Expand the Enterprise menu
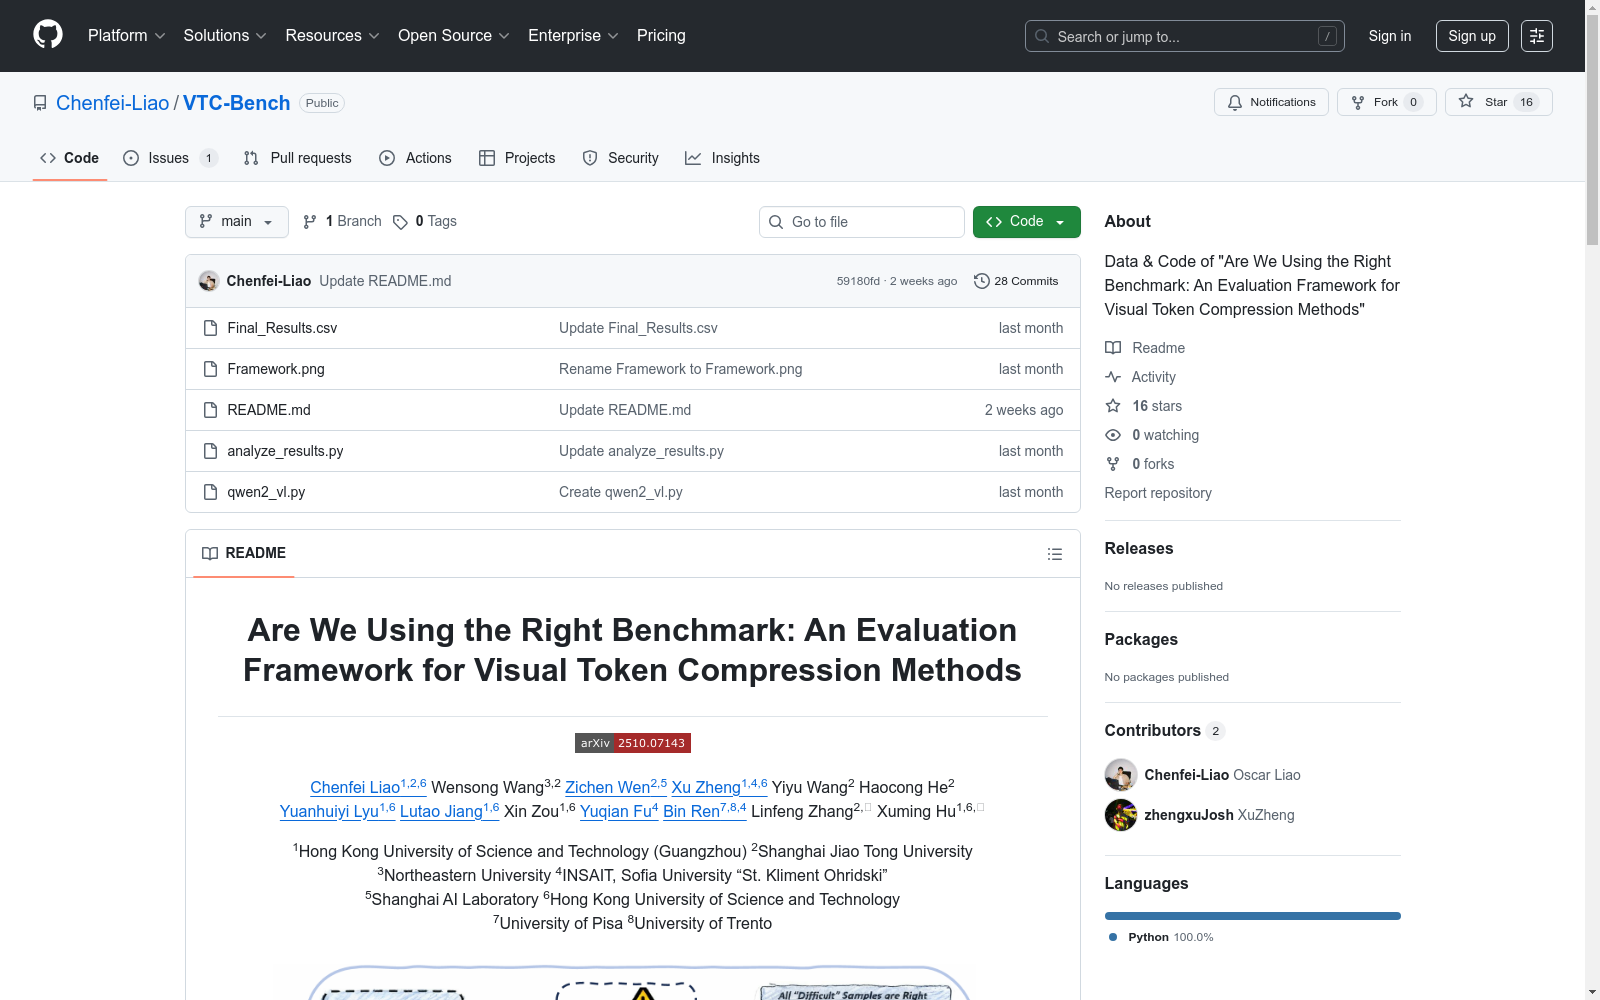Image resolution: width=1600 pixels, height=1000 pixels. [x=574, y=36]
